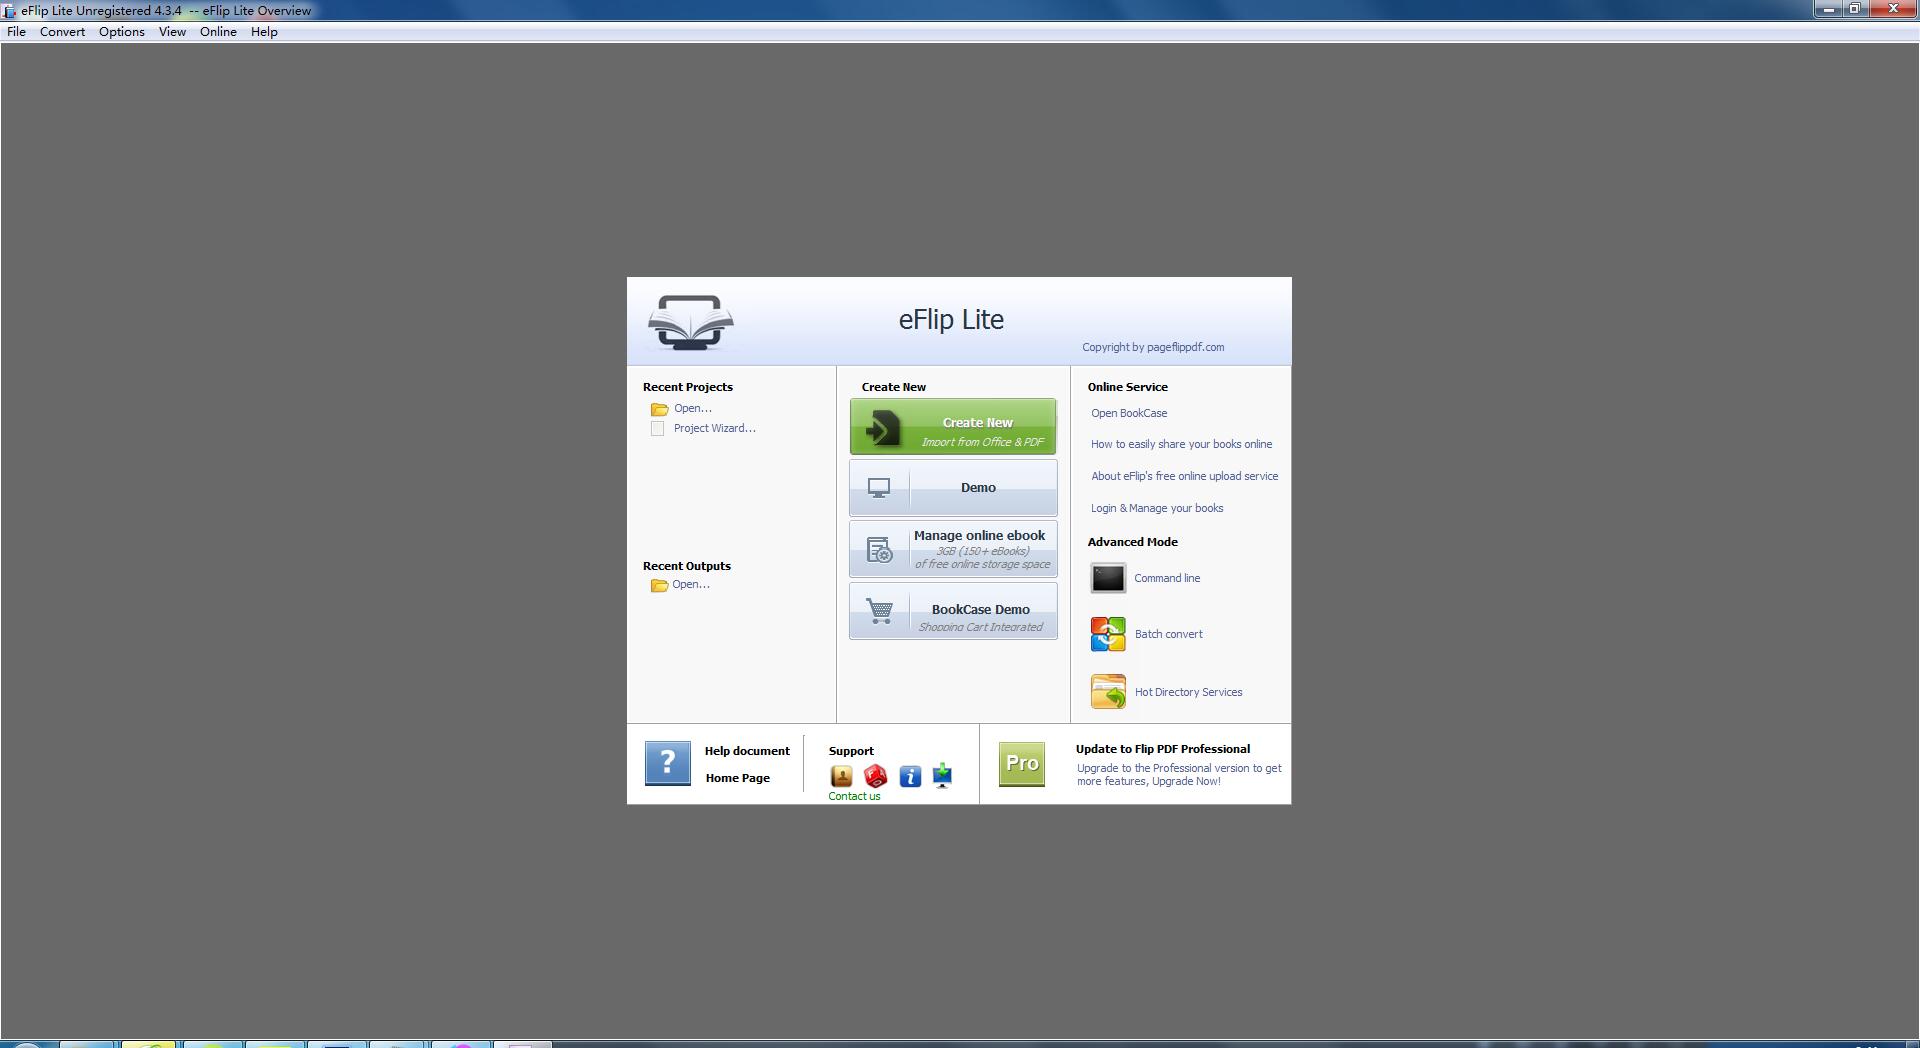Select the Batch convert text link
The image size is (1920, 1048).
[1169, 634]
